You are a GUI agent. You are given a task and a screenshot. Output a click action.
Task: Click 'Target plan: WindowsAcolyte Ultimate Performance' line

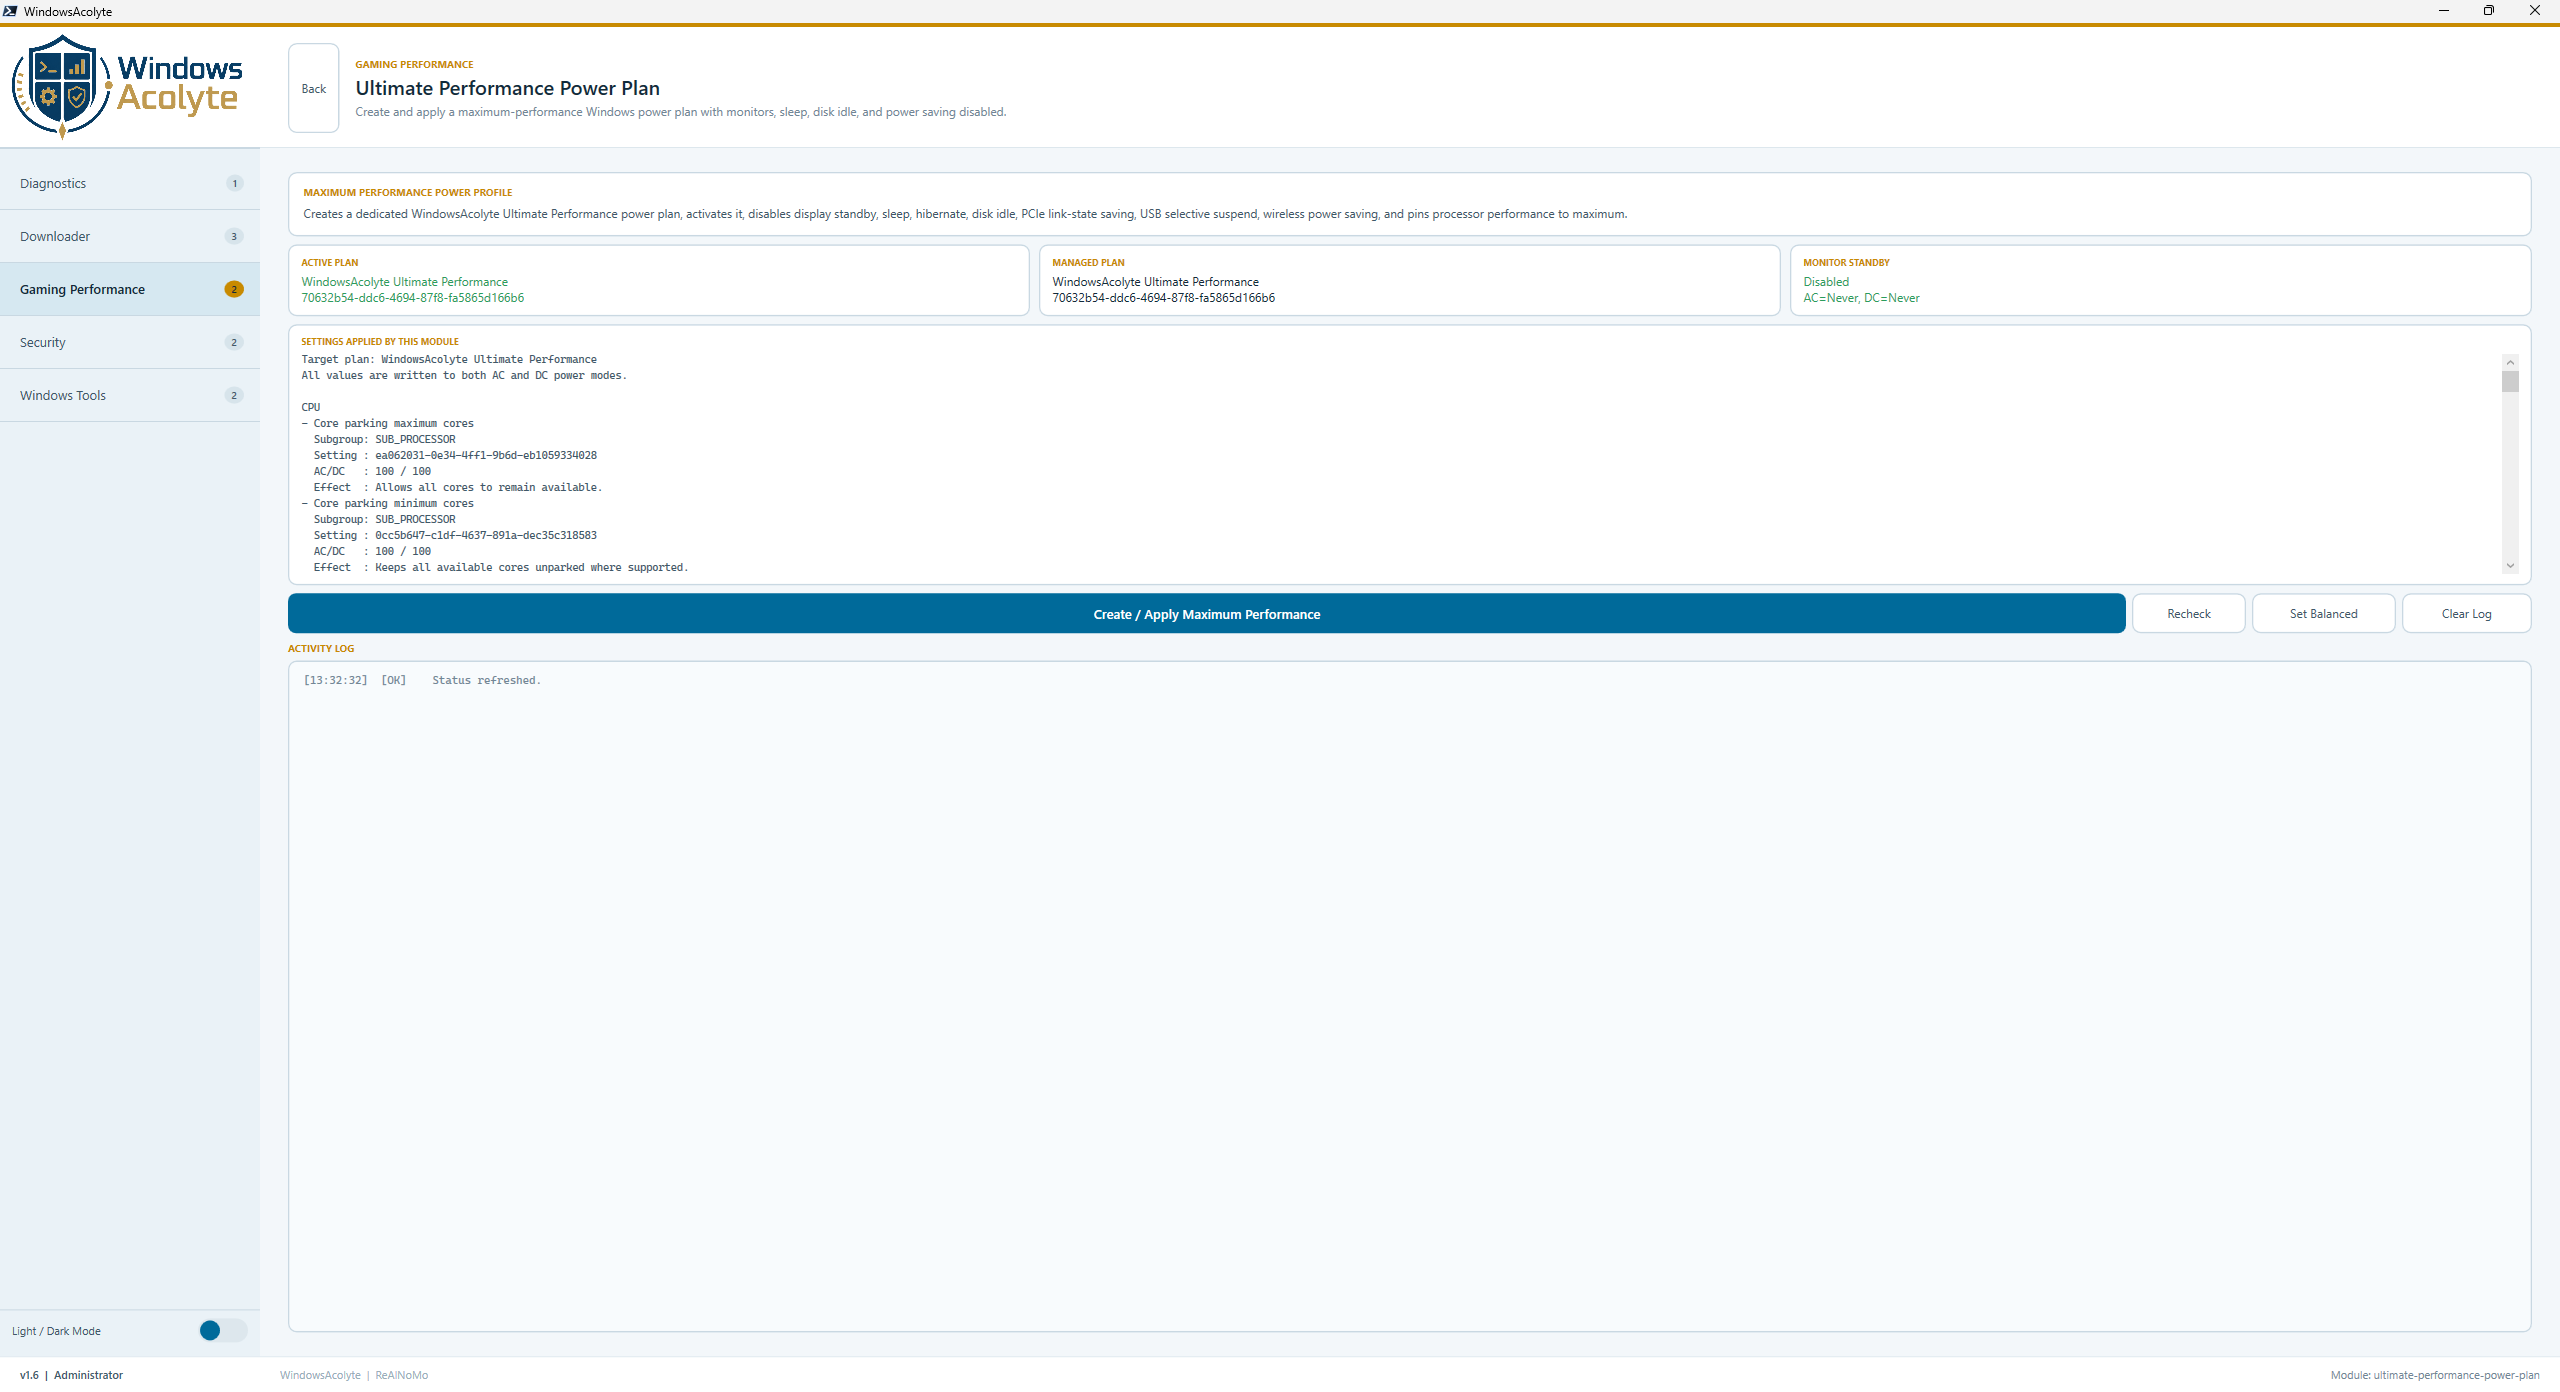tap(449, 360)
